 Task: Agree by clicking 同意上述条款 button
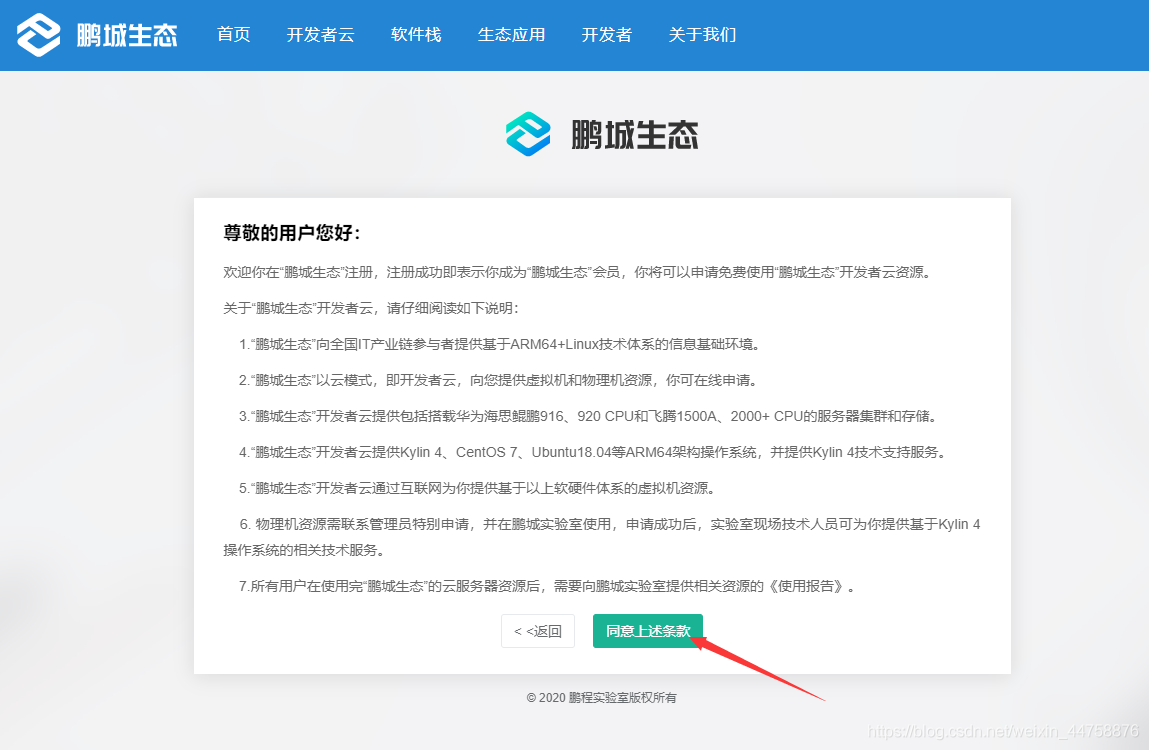647,631
